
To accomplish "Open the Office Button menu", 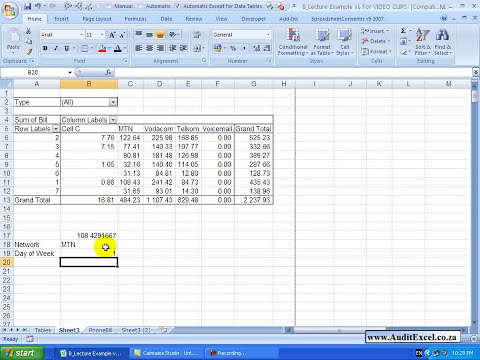I will pos(9,10).
